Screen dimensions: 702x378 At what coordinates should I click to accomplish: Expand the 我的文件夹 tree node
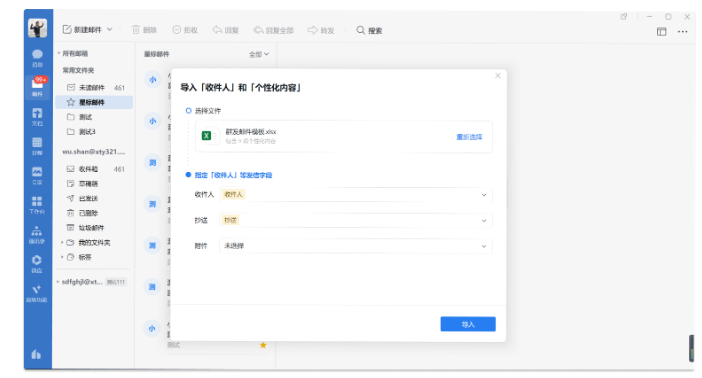(x=62, y=242)
